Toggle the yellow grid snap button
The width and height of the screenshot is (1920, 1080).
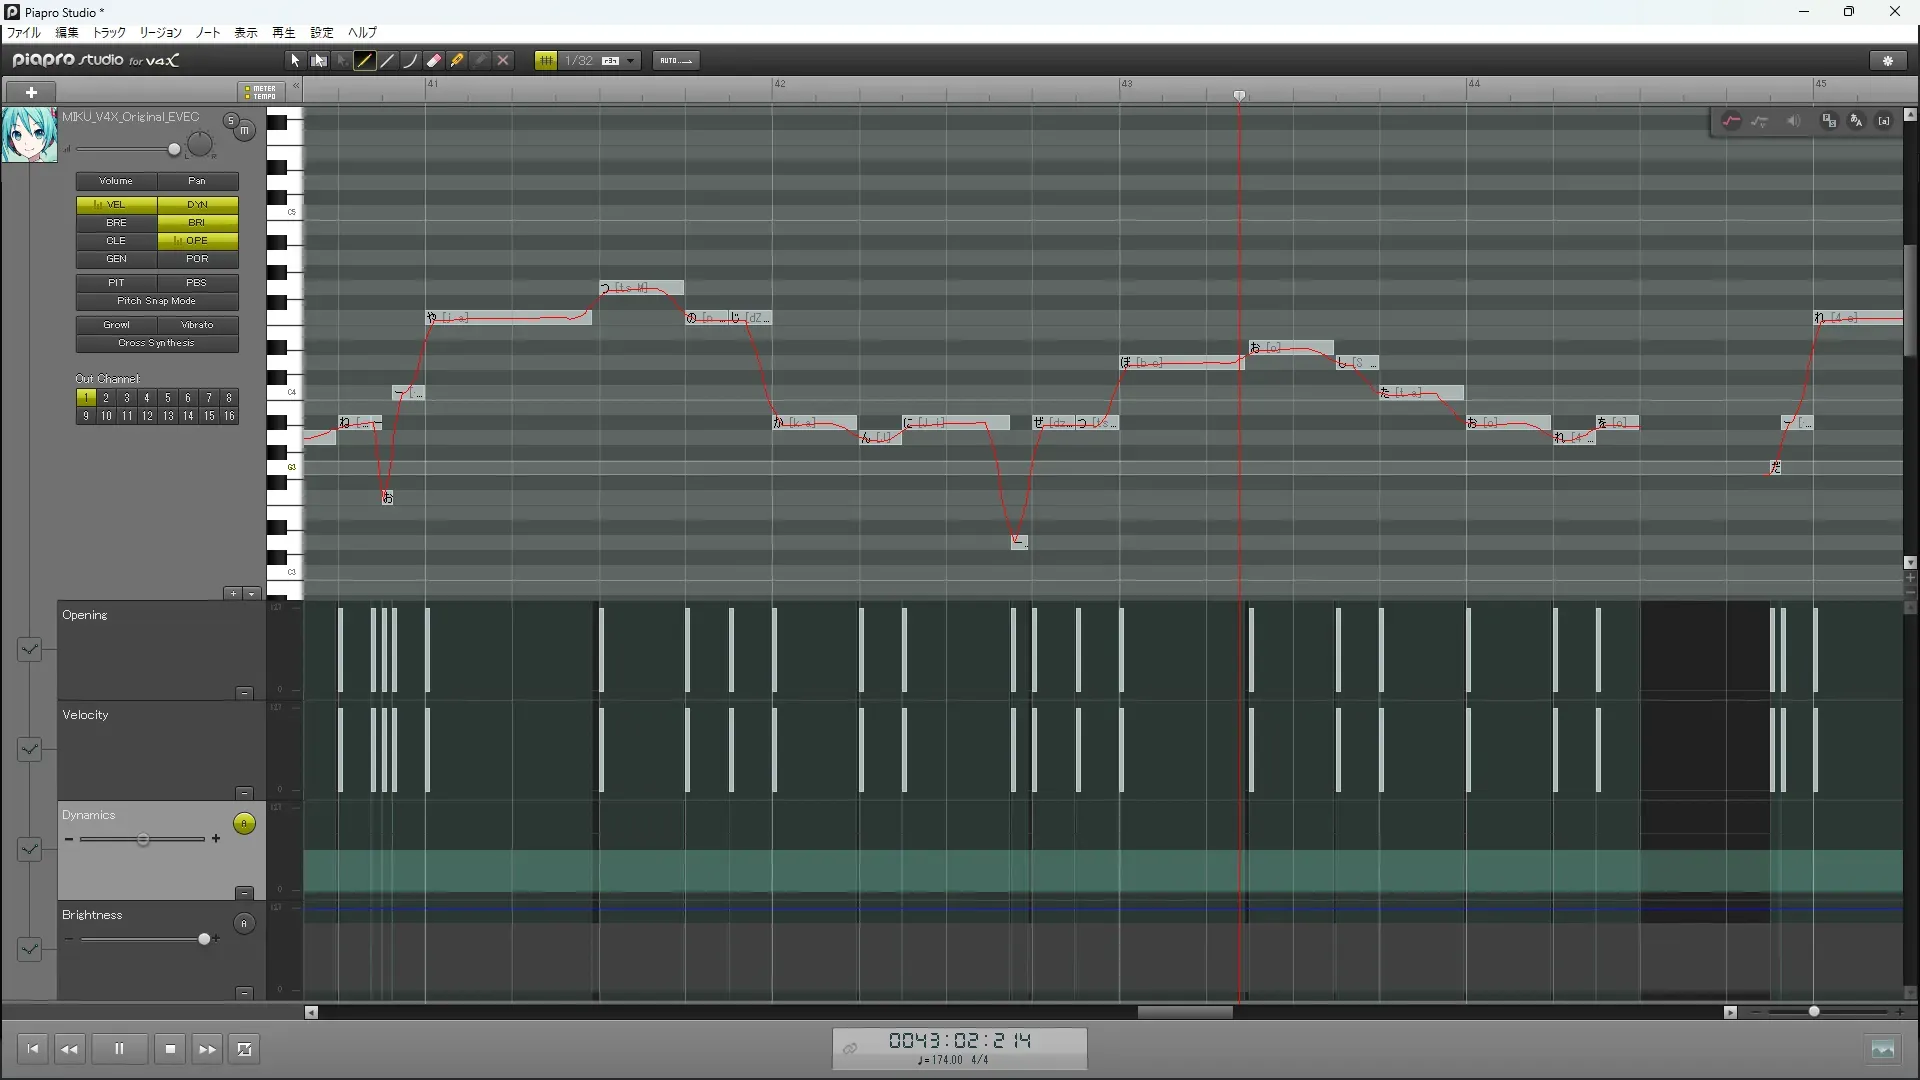click(x=546, y=61)
